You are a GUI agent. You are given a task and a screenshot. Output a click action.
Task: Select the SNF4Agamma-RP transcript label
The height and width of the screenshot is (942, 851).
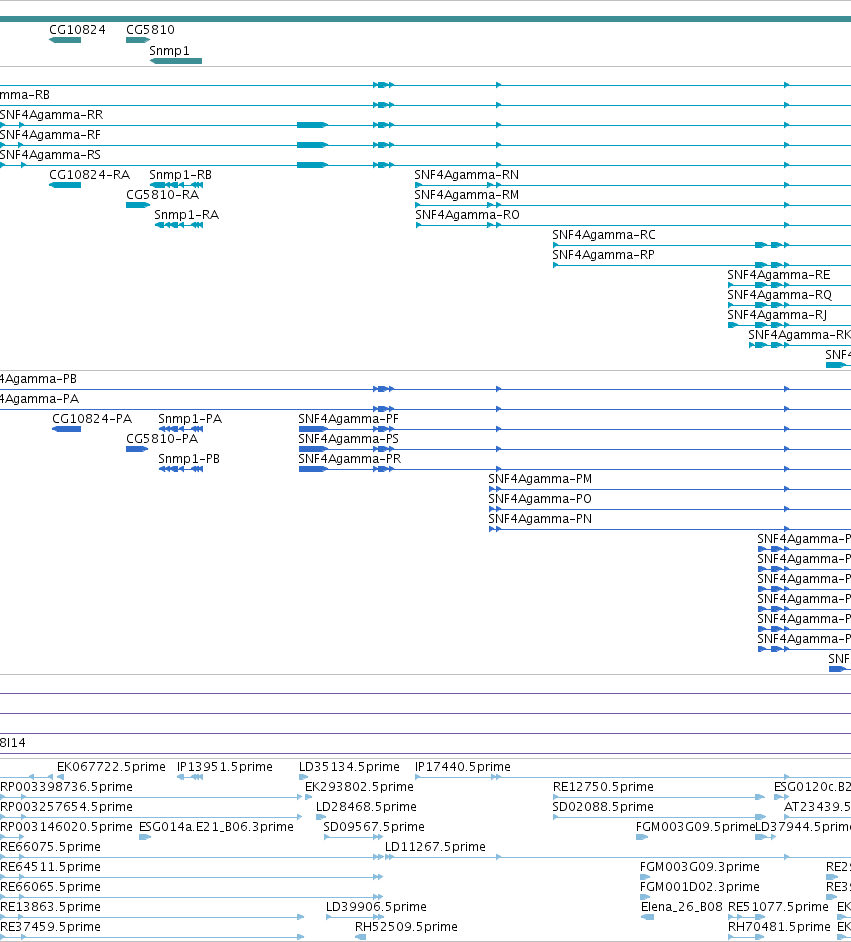[x=603, y=255]
